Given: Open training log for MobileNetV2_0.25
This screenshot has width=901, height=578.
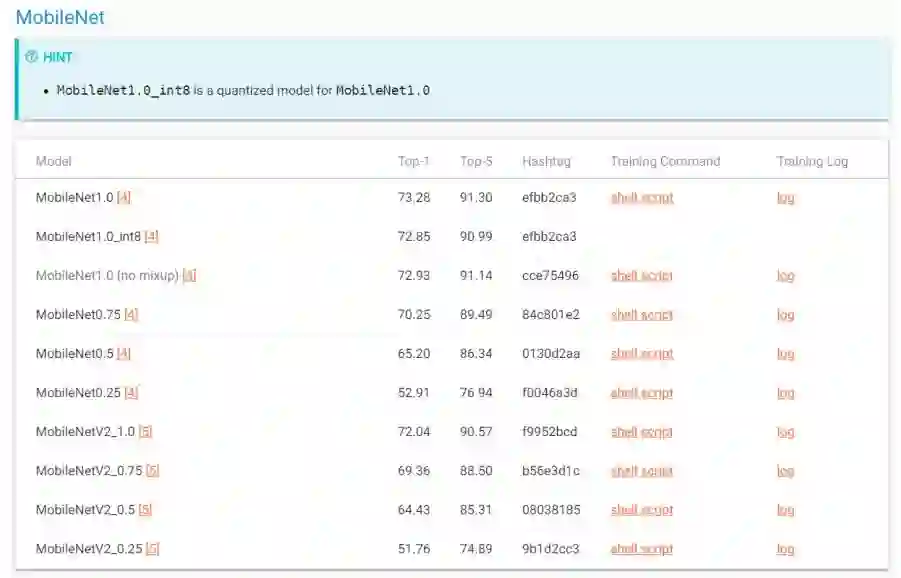Looking at the screenshot, I should coord(785,549).
